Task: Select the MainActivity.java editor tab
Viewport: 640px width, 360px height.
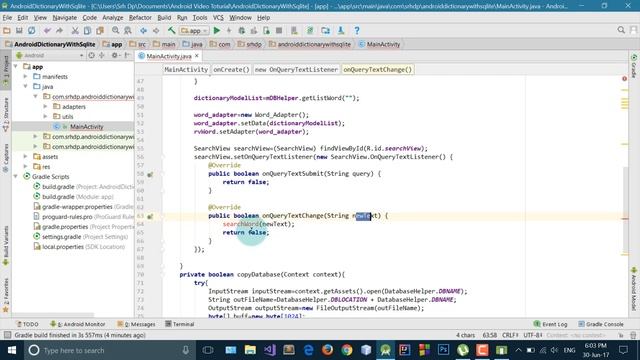Action: coord(169,56)
